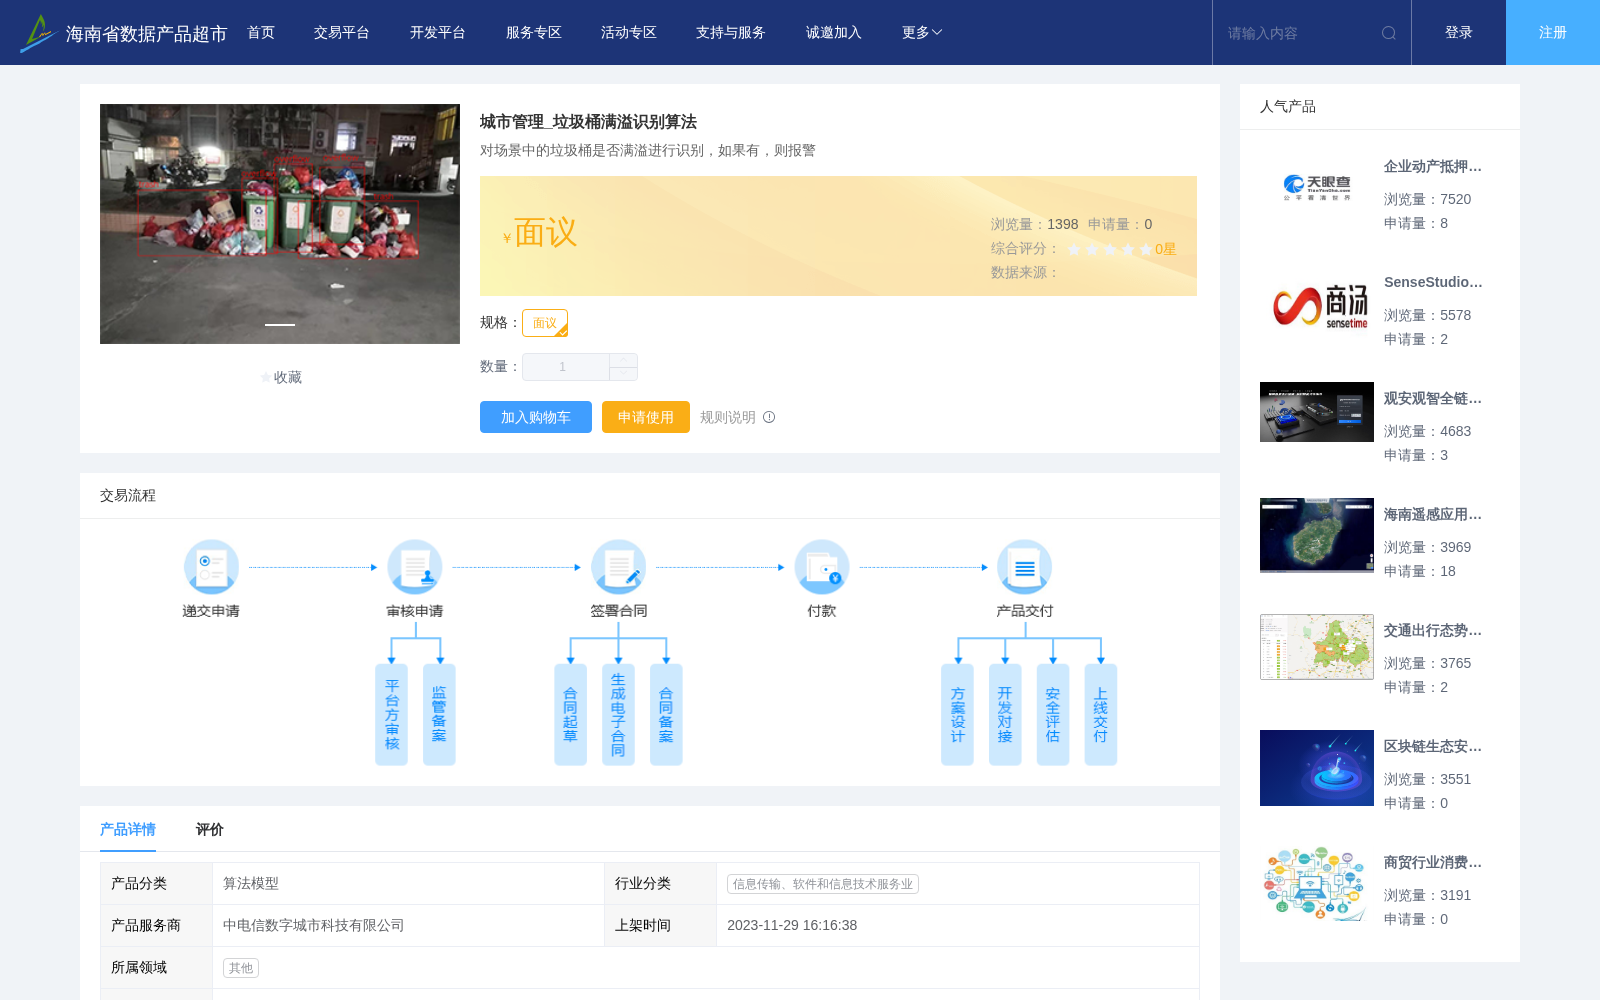The image size is (1600, 1000).
Task: Click the 加入购物车 button
Action: click(536, 417)
